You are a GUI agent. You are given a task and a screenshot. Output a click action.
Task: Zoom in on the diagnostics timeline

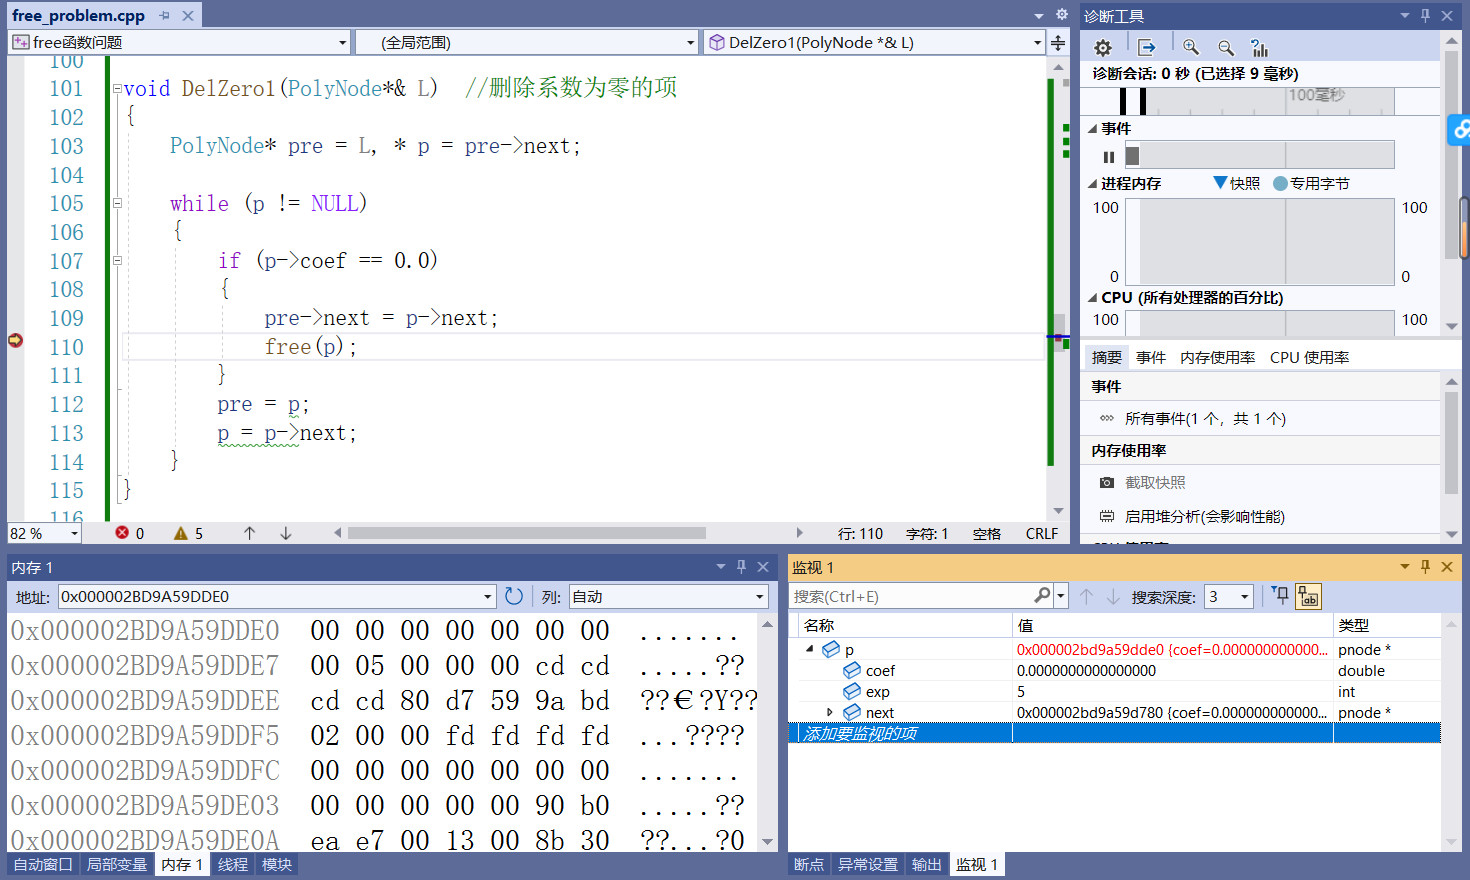(1190, 47)
